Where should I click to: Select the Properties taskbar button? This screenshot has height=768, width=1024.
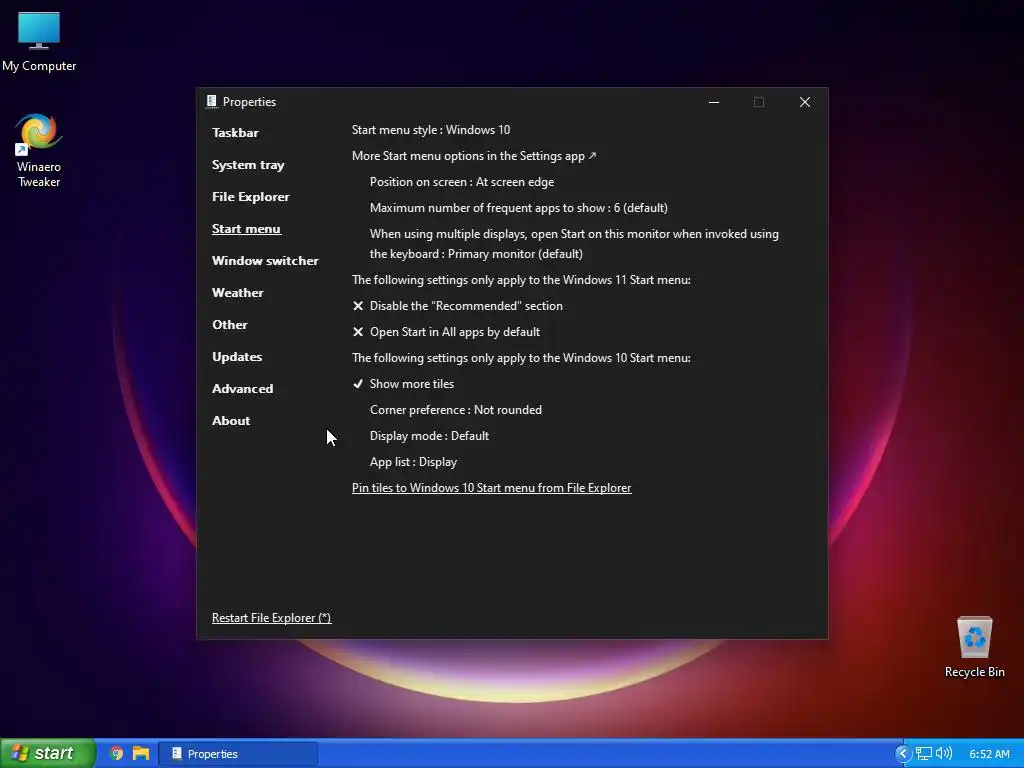238,754
